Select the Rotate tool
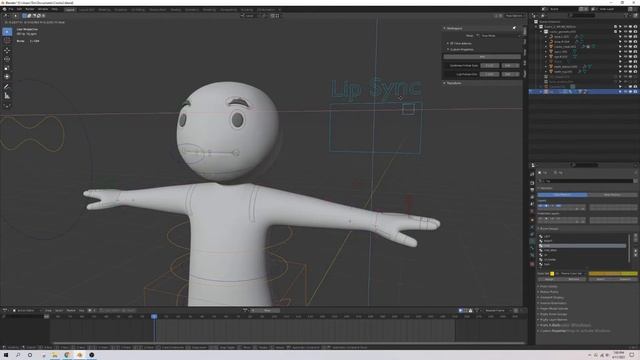640x360 pixels. tap(7, 59)
